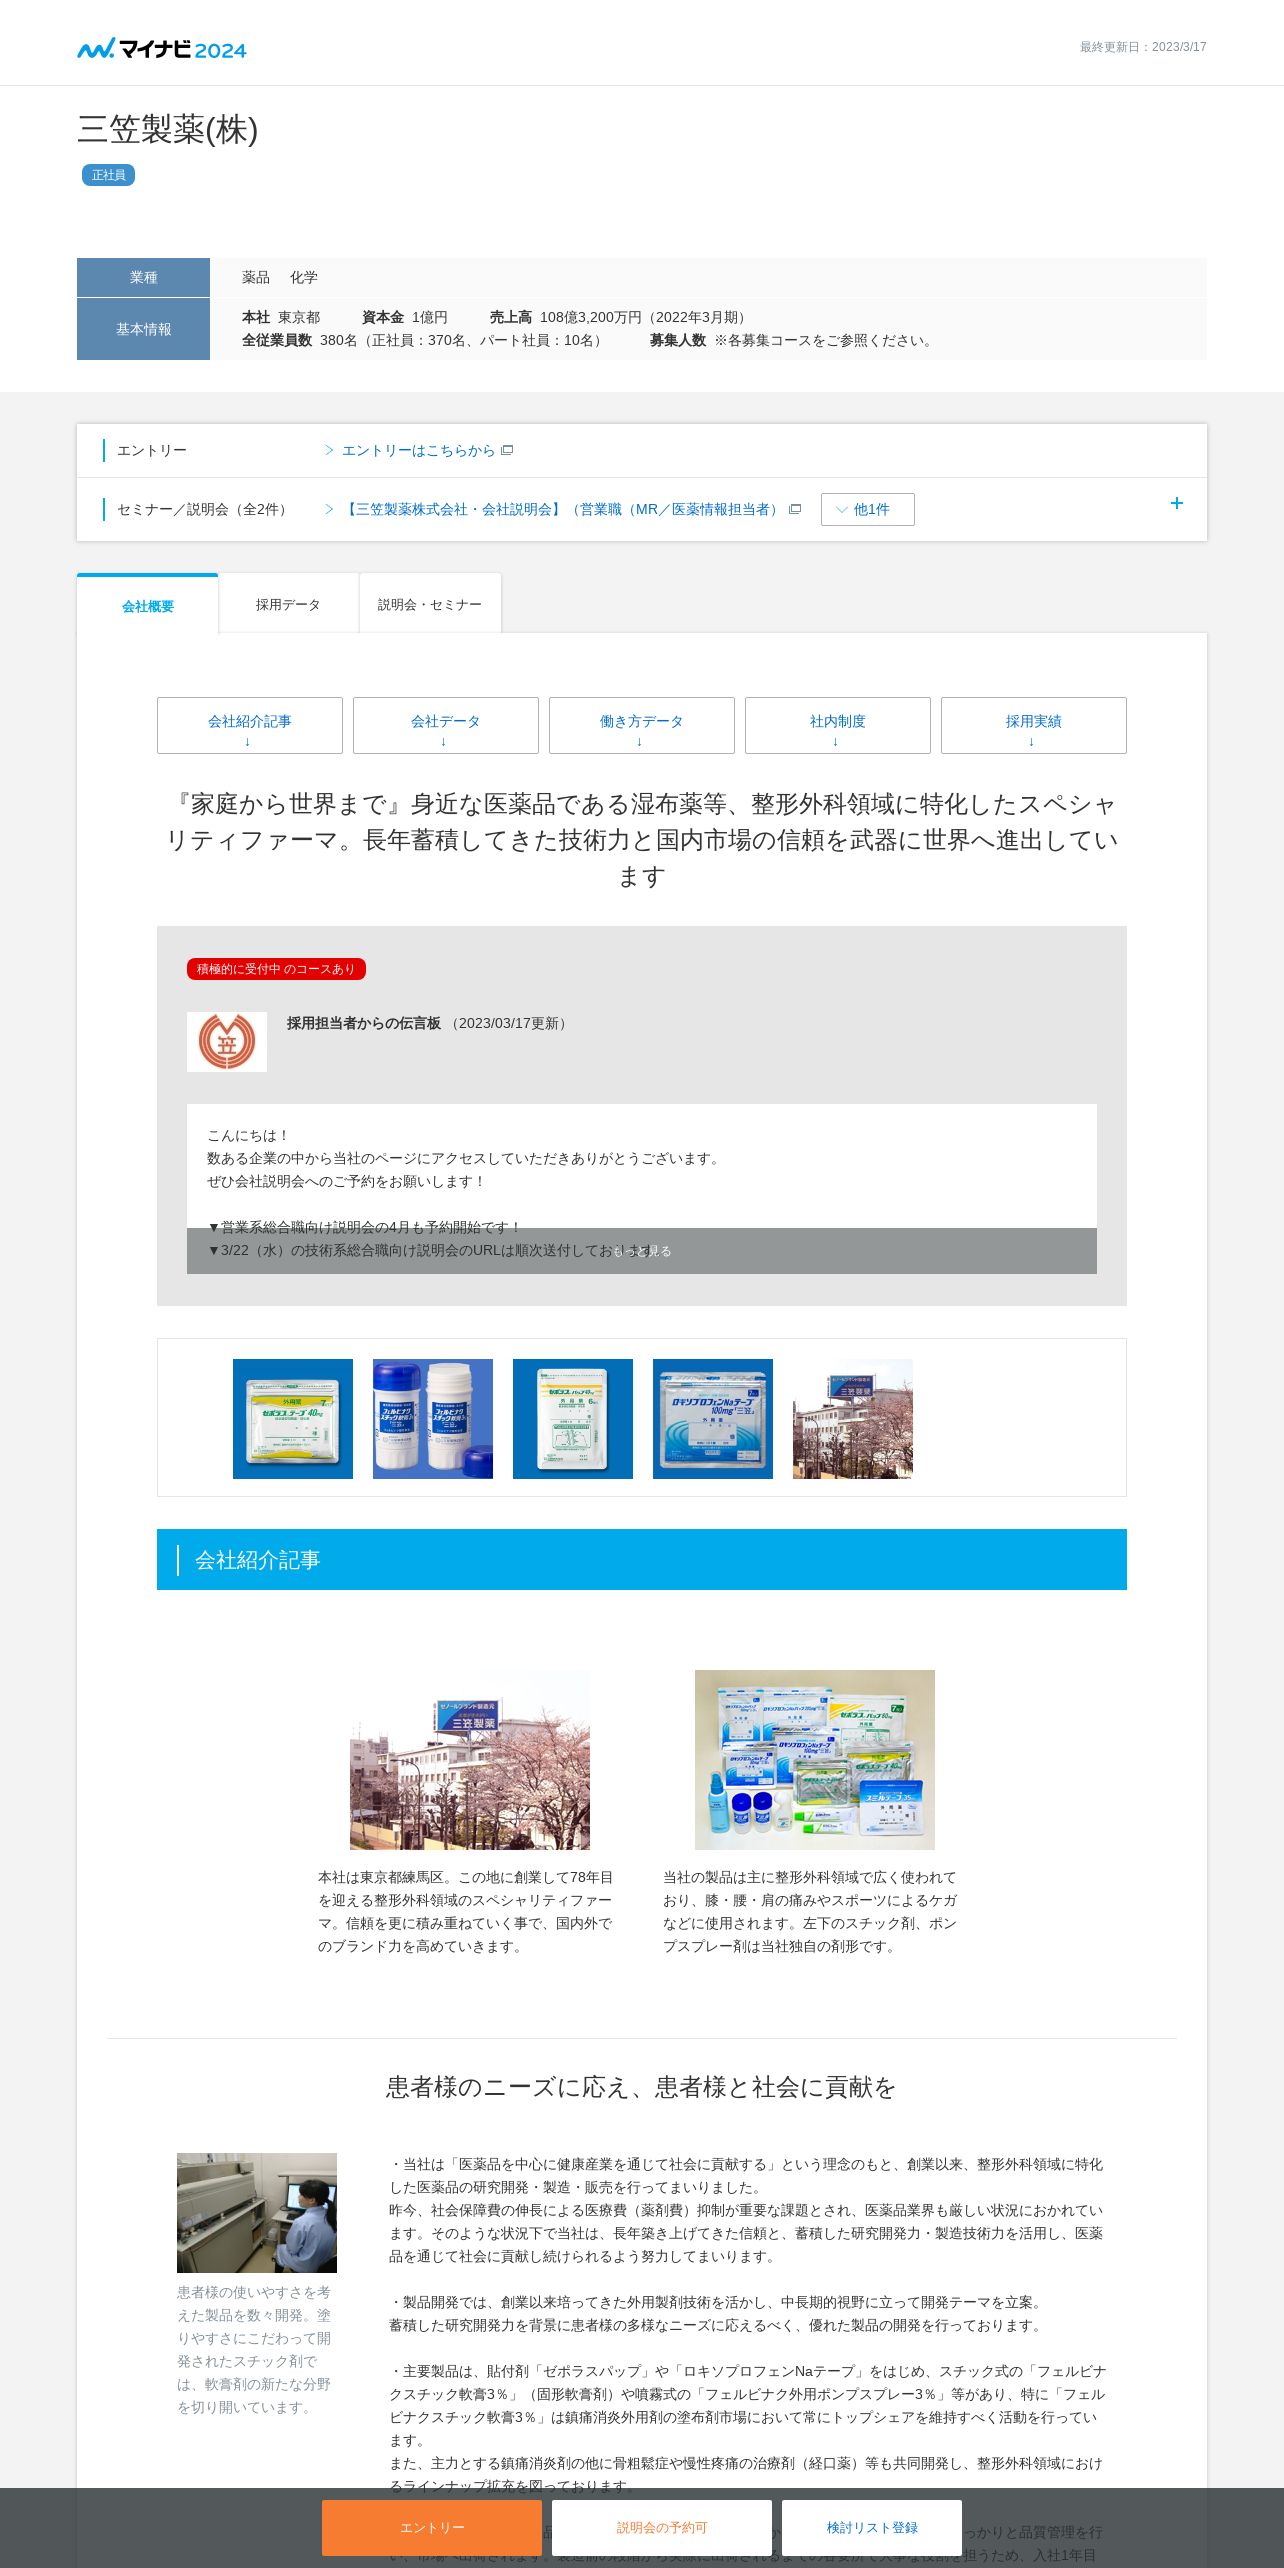1284x2568 pixels.
Task: Open the headquarters building thumbnail in the gallery
Action: [x=853, y=1419]
